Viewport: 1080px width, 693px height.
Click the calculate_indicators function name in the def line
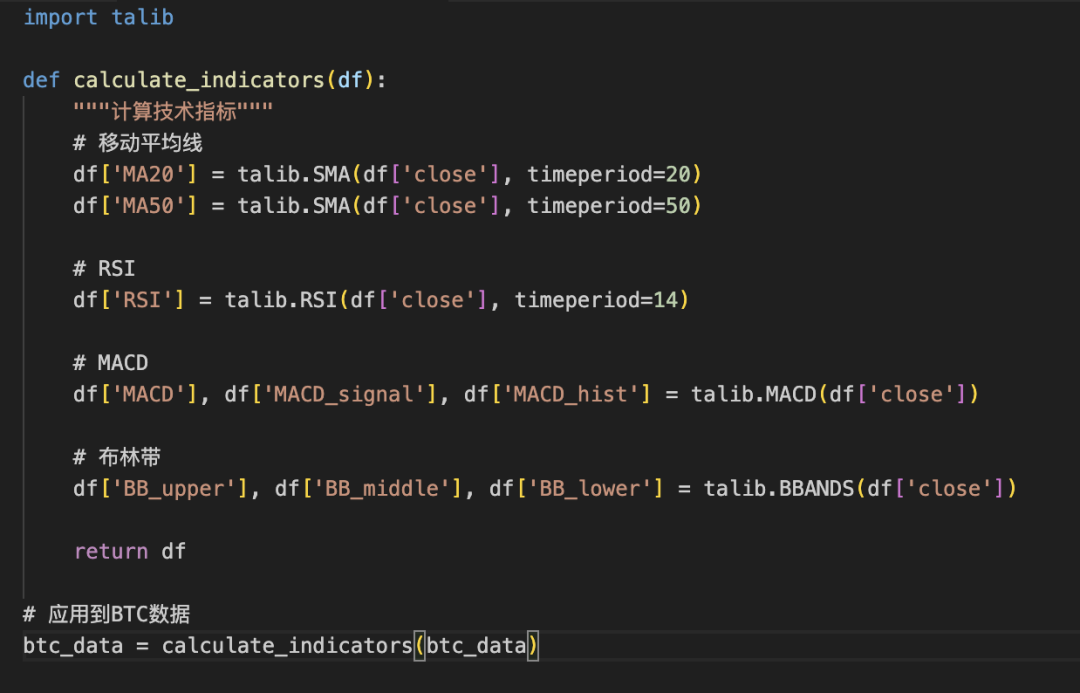(199, 81)
